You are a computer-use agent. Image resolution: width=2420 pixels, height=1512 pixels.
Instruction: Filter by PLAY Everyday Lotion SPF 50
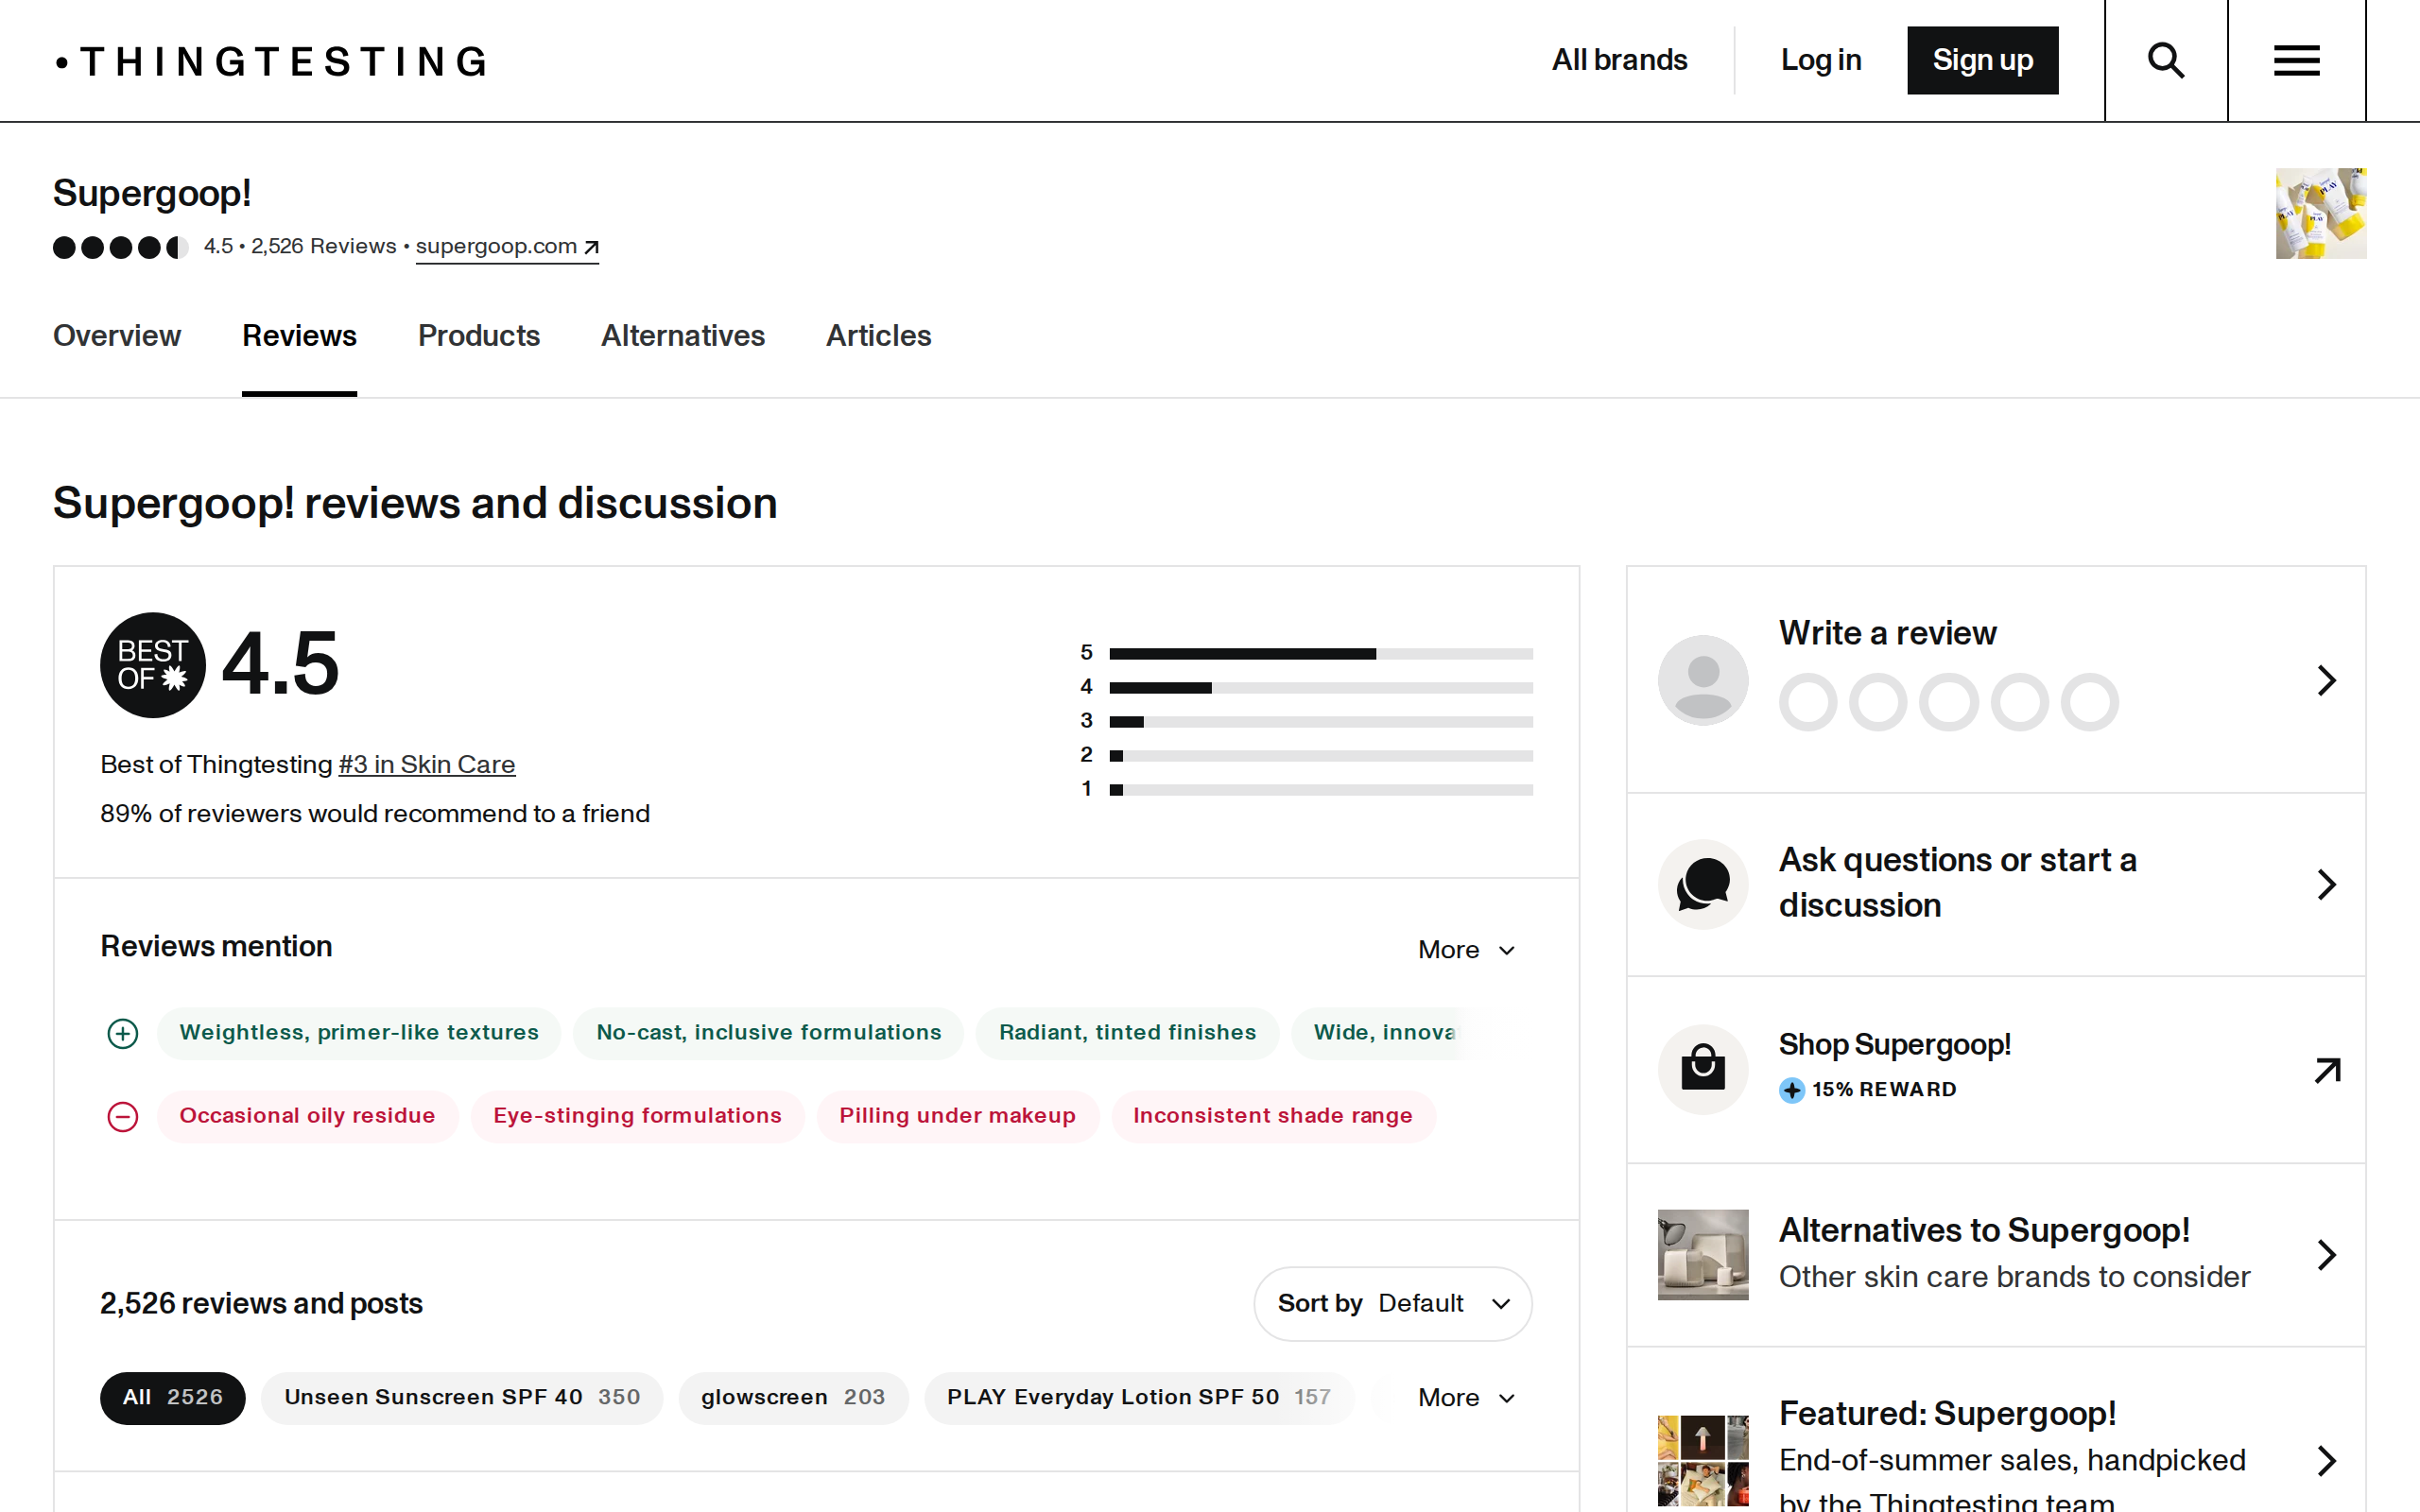point(1139,1398)
